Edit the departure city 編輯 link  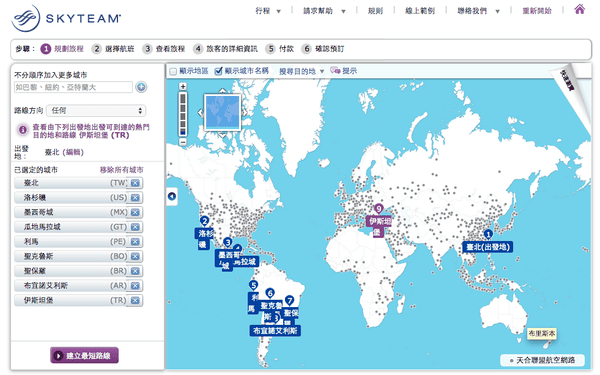pos(74,152)
